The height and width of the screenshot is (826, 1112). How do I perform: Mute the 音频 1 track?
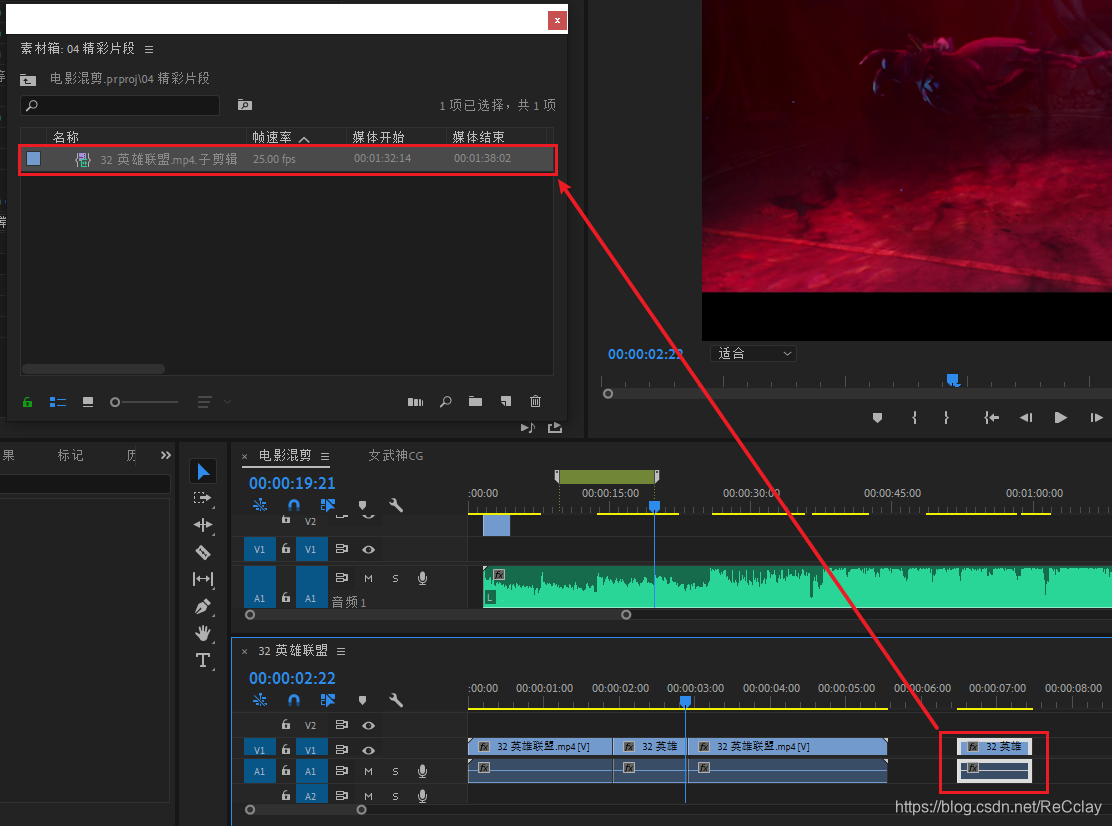tap(368, 579)
